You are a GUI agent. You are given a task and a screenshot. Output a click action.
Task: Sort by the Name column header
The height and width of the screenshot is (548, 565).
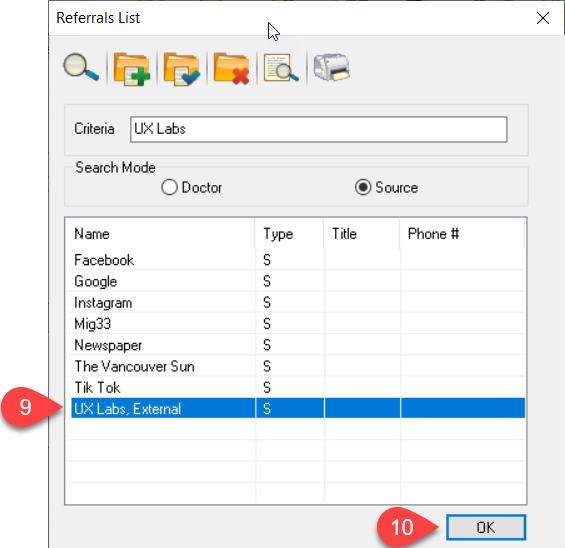(160, 234)
